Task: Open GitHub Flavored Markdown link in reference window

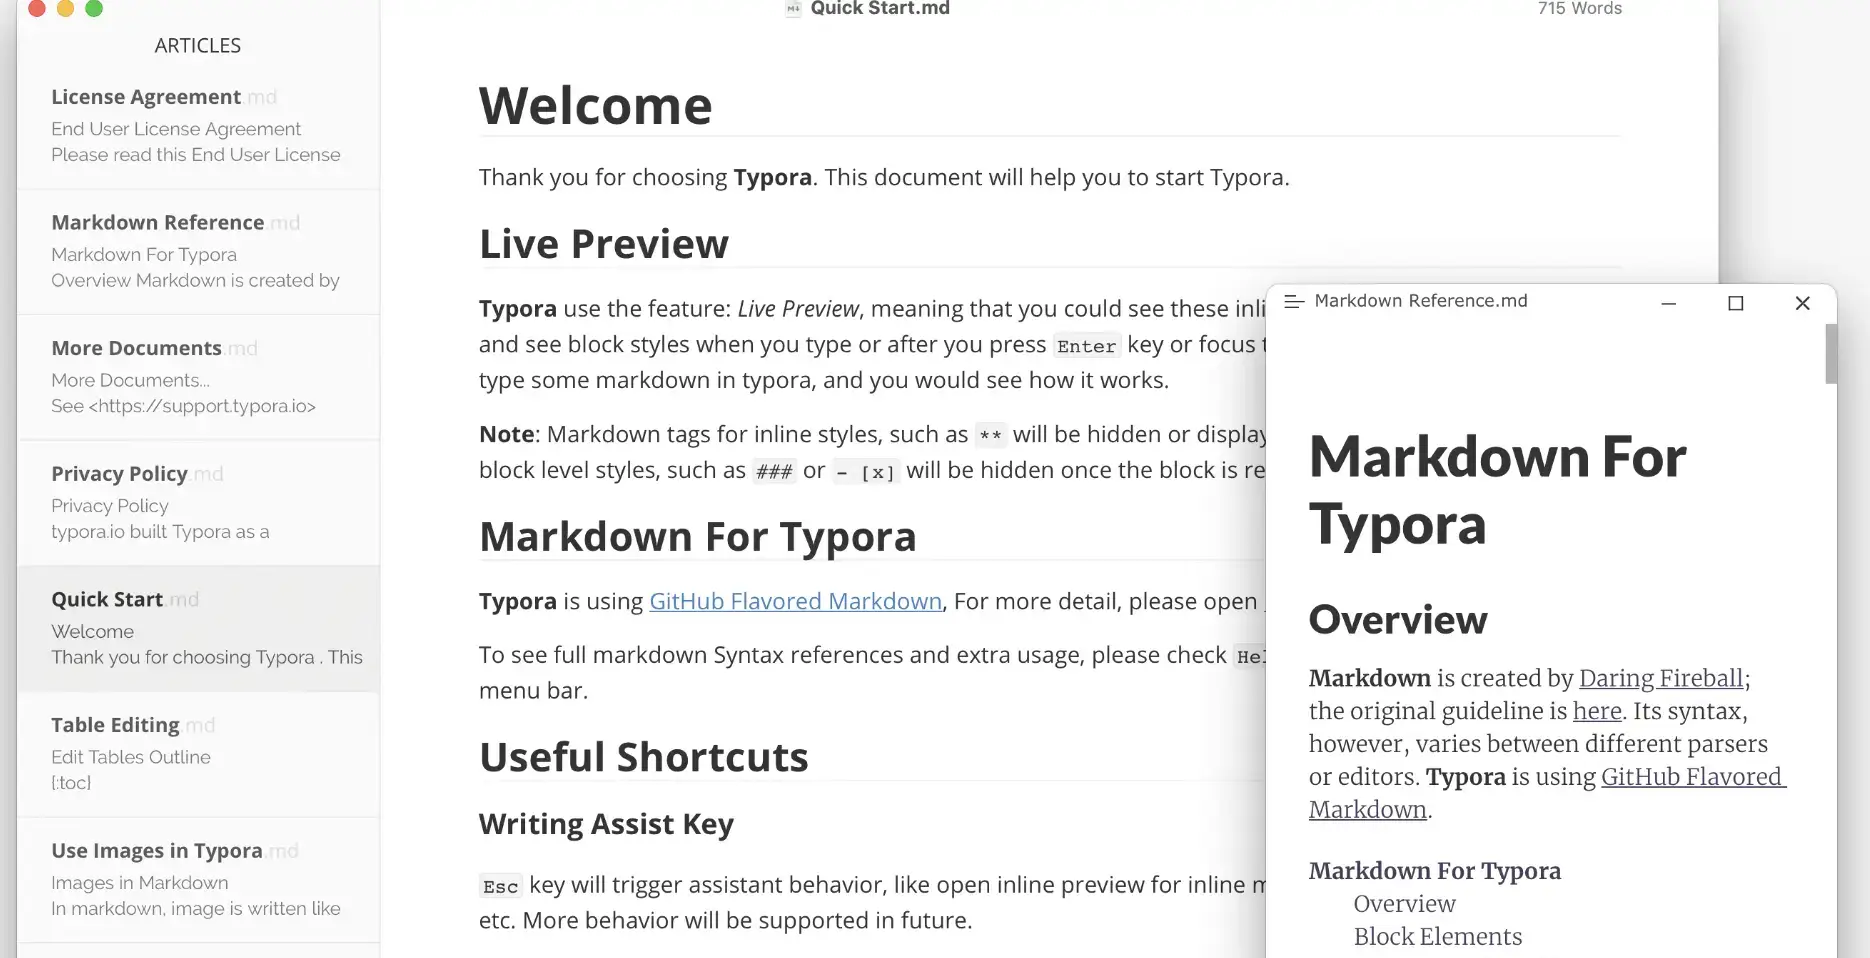Action: pyautogui.click(x=1692, y=777)
